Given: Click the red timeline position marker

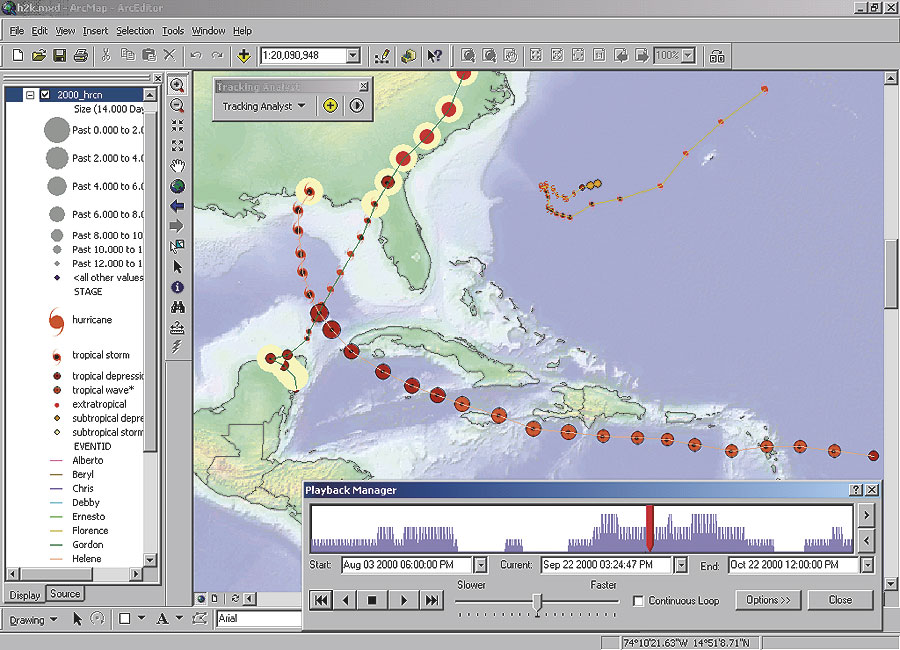Looking at the screenshot, I should 650,528.
